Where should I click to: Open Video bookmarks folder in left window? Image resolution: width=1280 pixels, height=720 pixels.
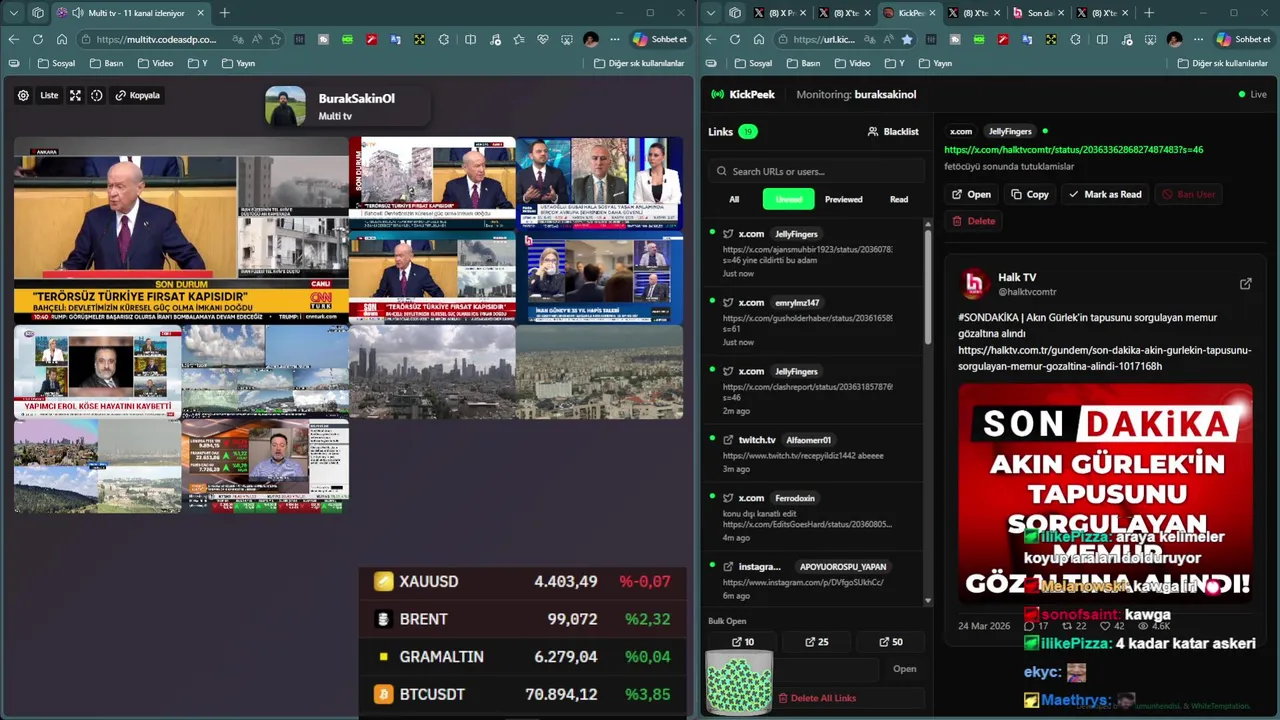click(x=155, y=63)
